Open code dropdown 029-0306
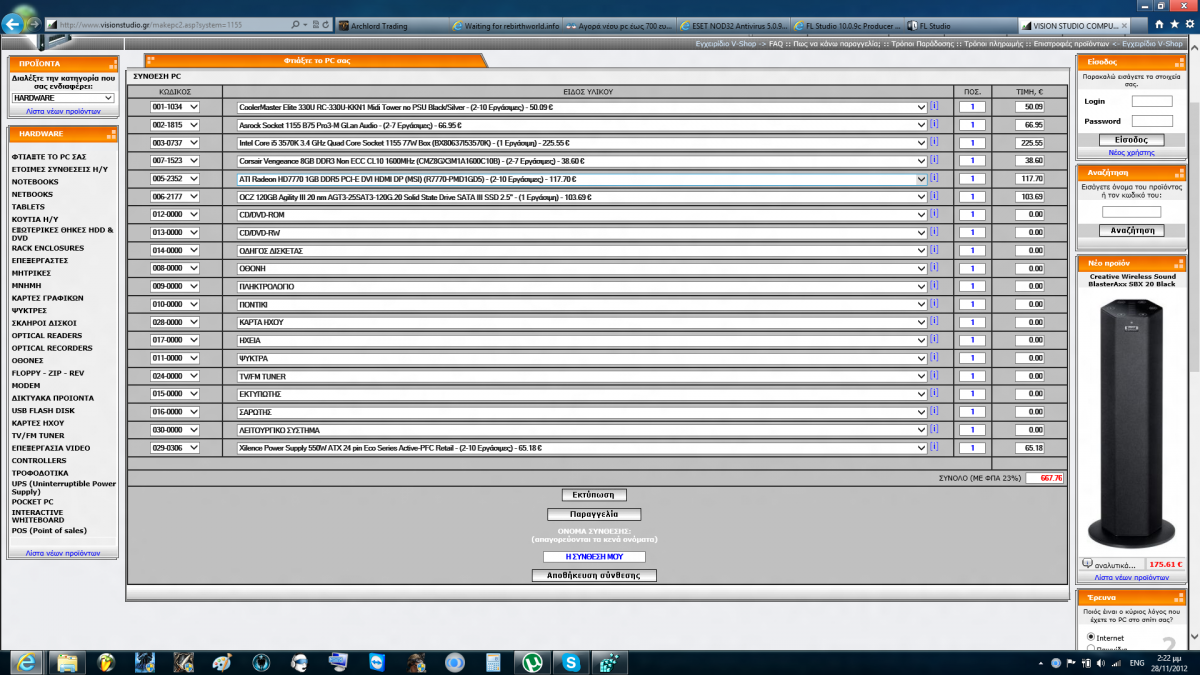Screen dimensions: 1200x675 point(175,448)
